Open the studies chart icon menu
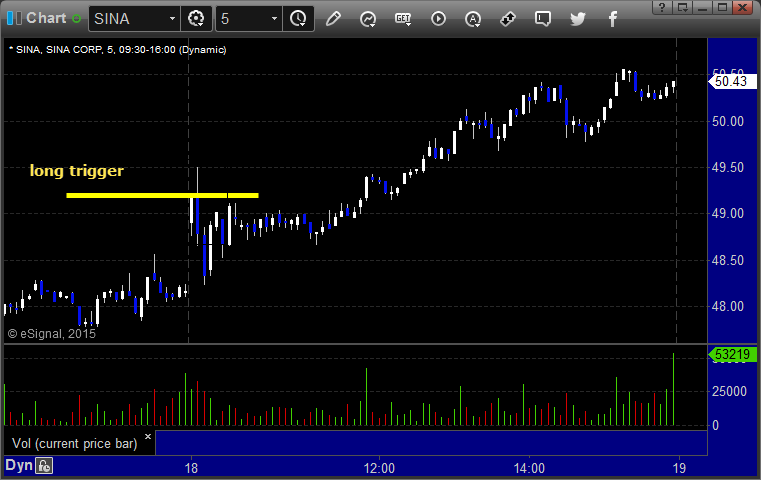761x480 pixels. [x=368, y=19]
